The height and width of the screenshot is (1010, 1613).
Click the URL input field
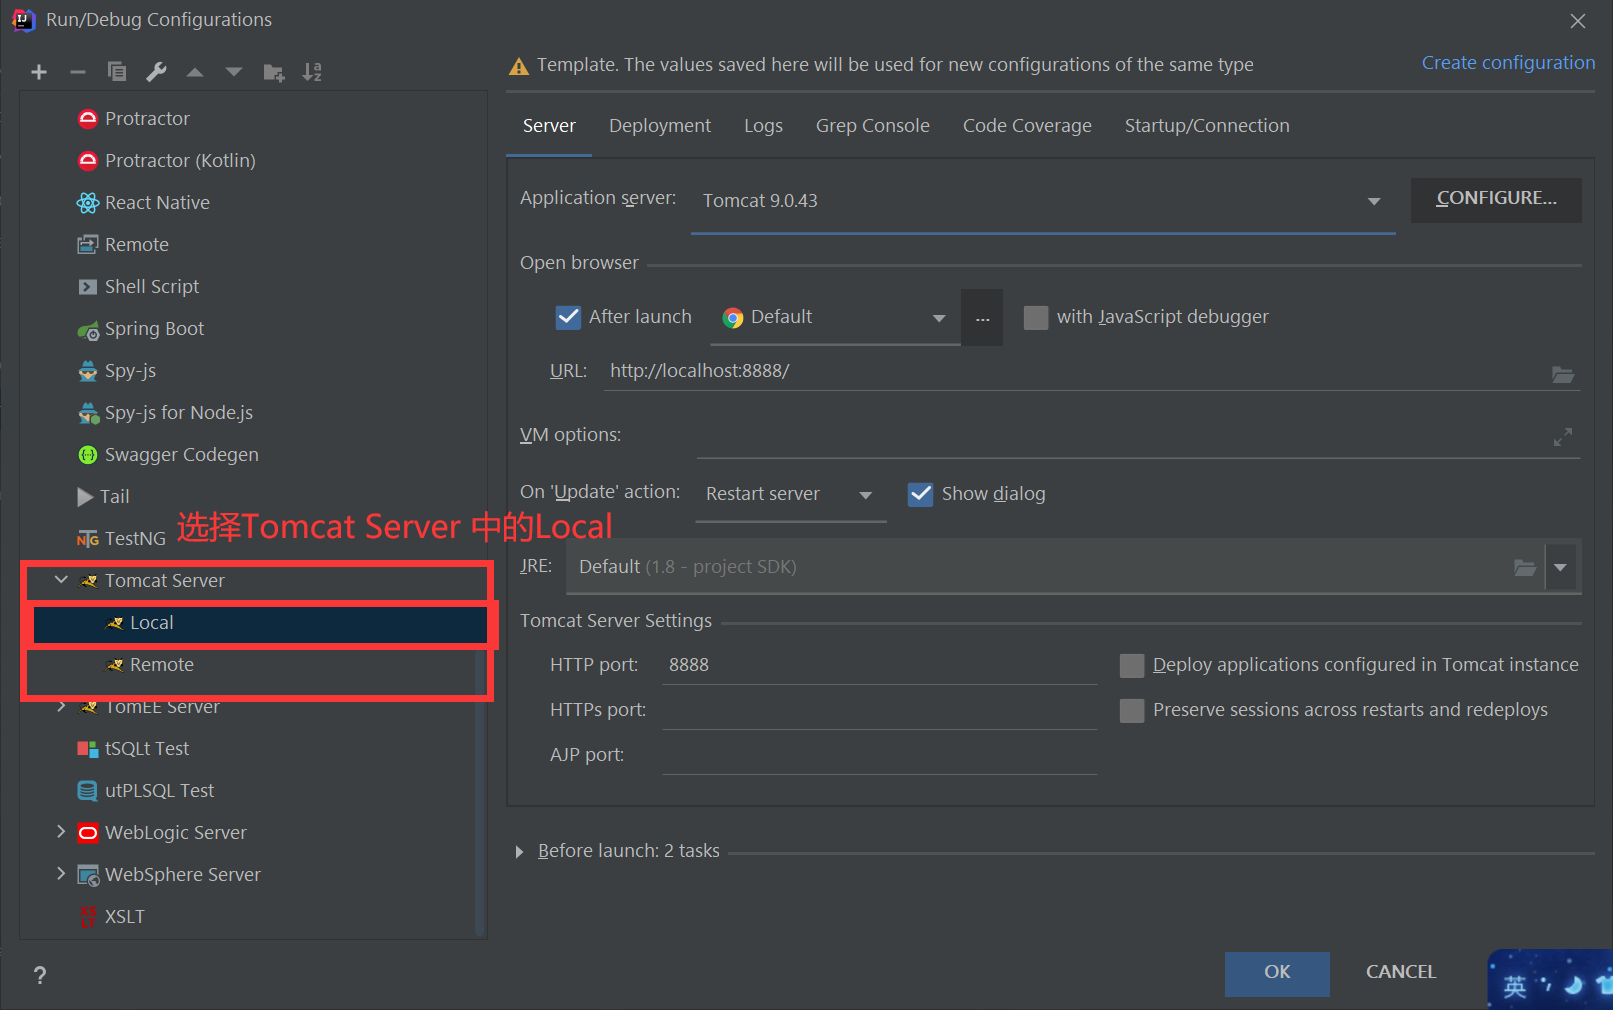(x=1075, y=371)
